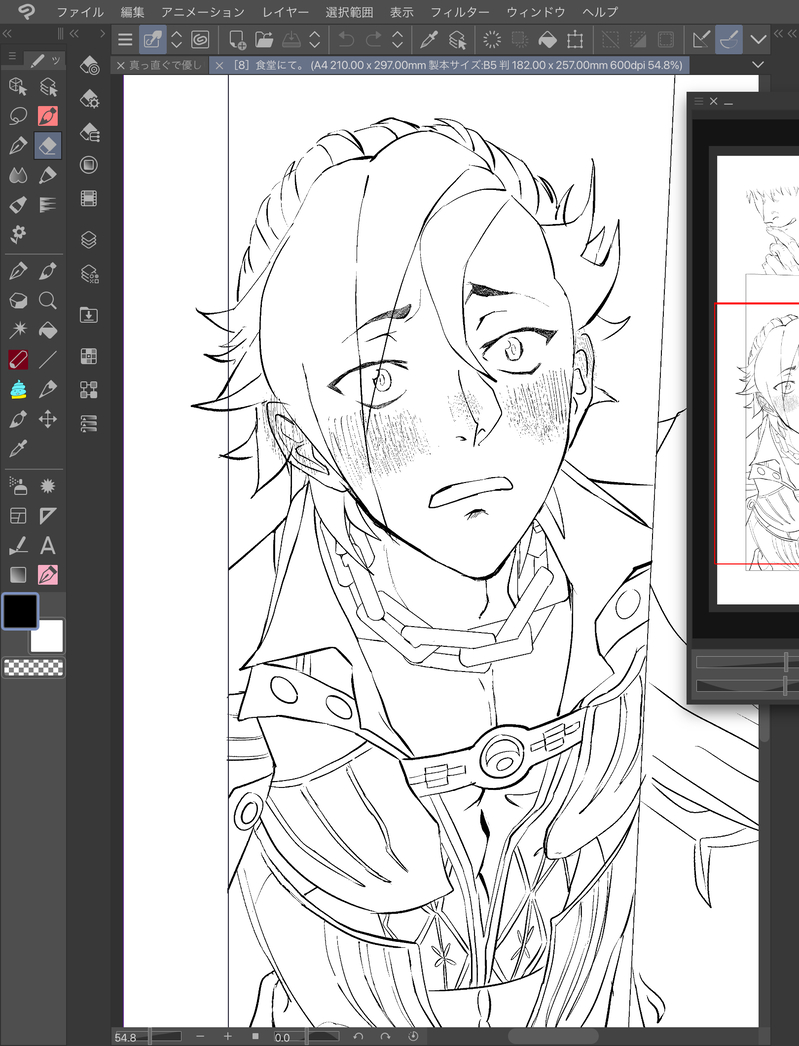799x1046 pixels.
Task: Click the Redo arrow
Action: tap(373, 39)
